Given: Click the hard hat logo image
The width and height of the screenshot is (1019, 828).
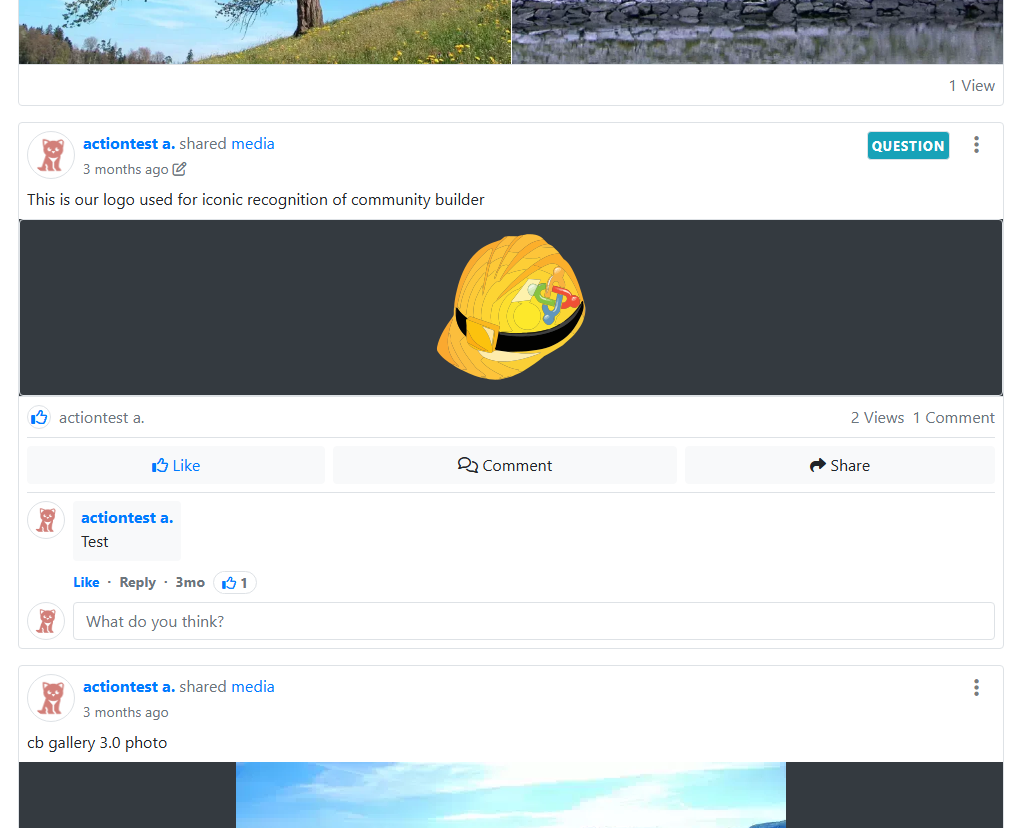Looking at the screenshot, I should click(511, 307).
